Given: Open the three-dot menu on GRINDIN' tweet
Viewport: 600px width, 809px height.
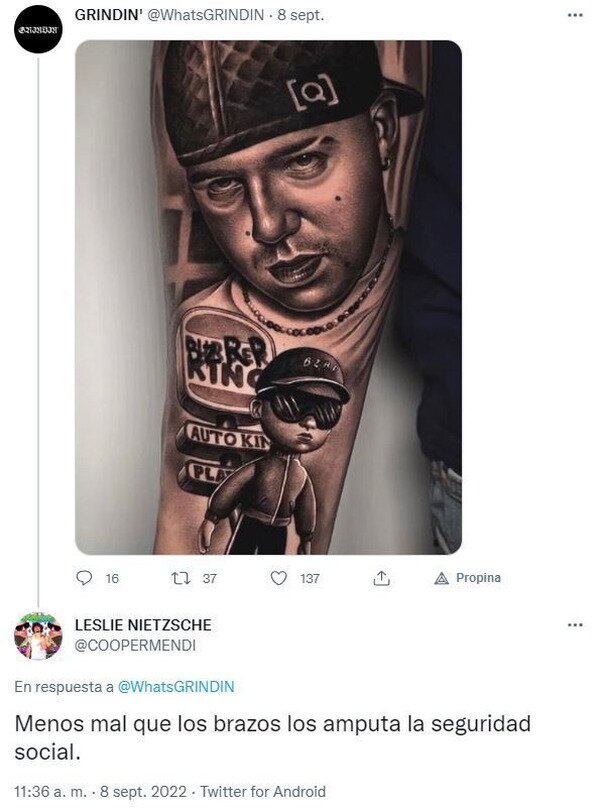Looking at the screenshot, I should (x=574, y=17).
